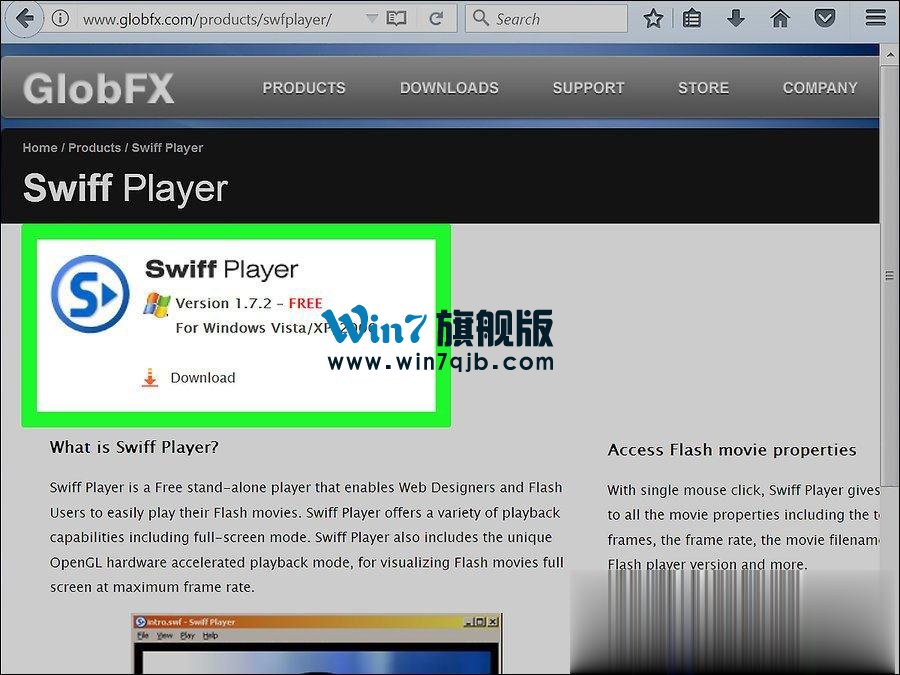Focus the browser Search box
The height and width of the screenshot is (675, 900).
[546, 19]
